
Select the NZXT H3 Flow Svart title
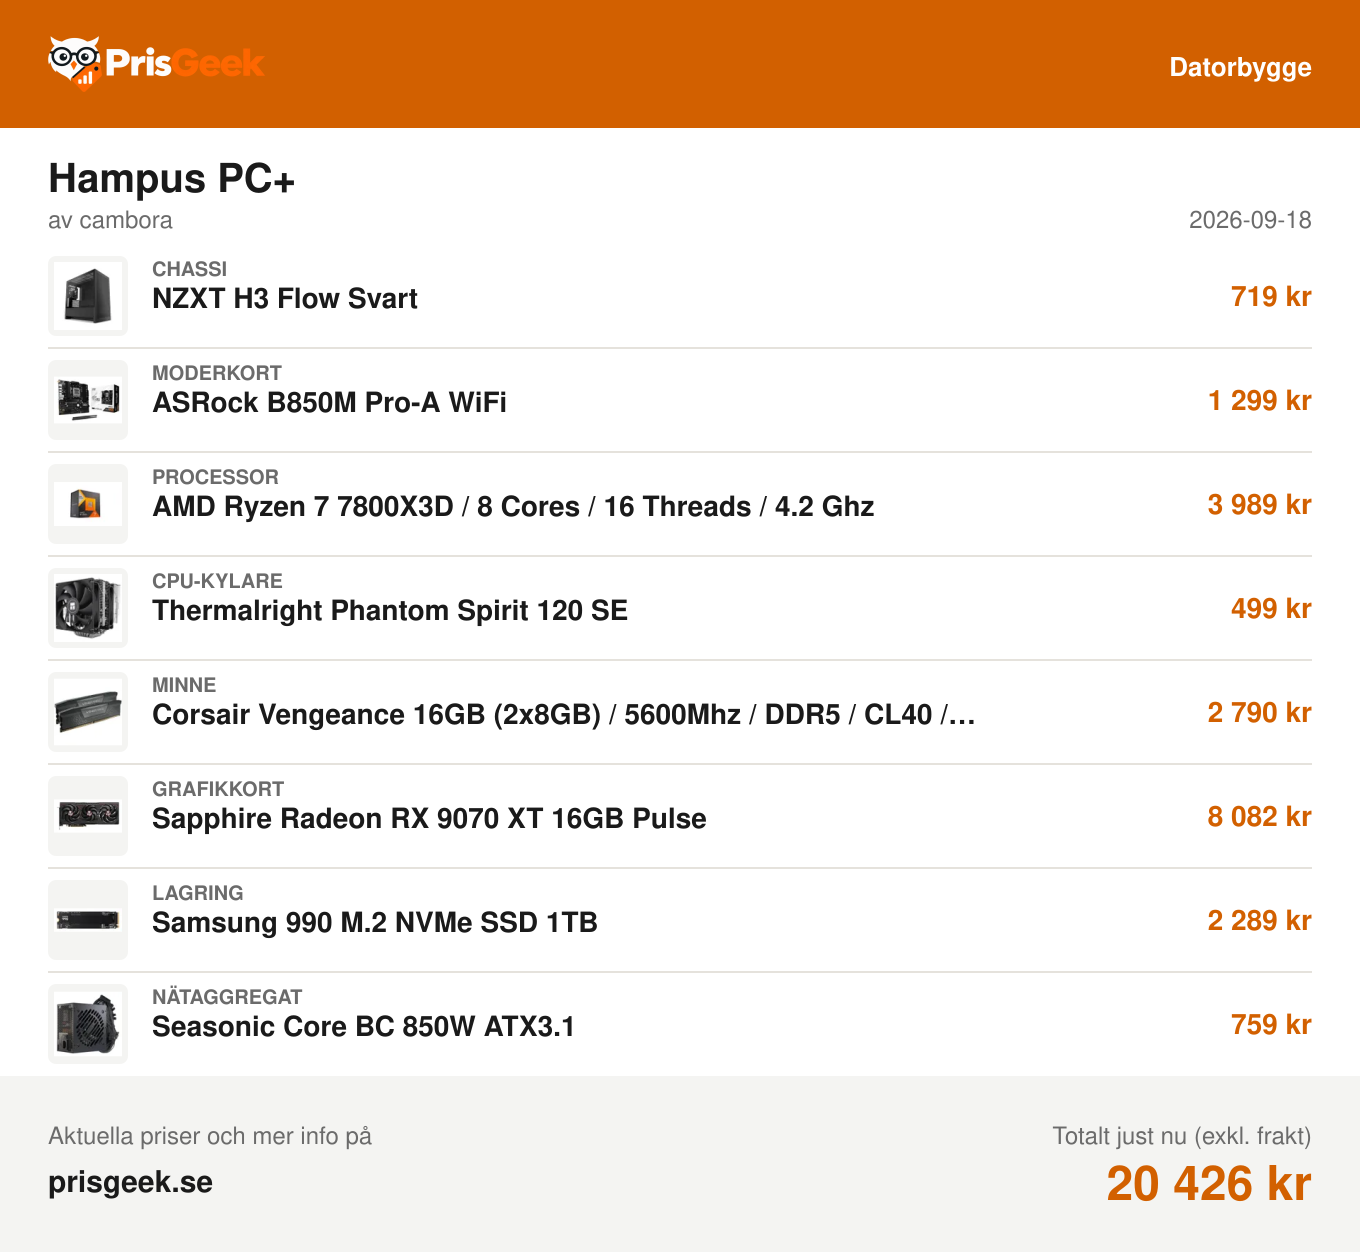click(x=285, y=299)
